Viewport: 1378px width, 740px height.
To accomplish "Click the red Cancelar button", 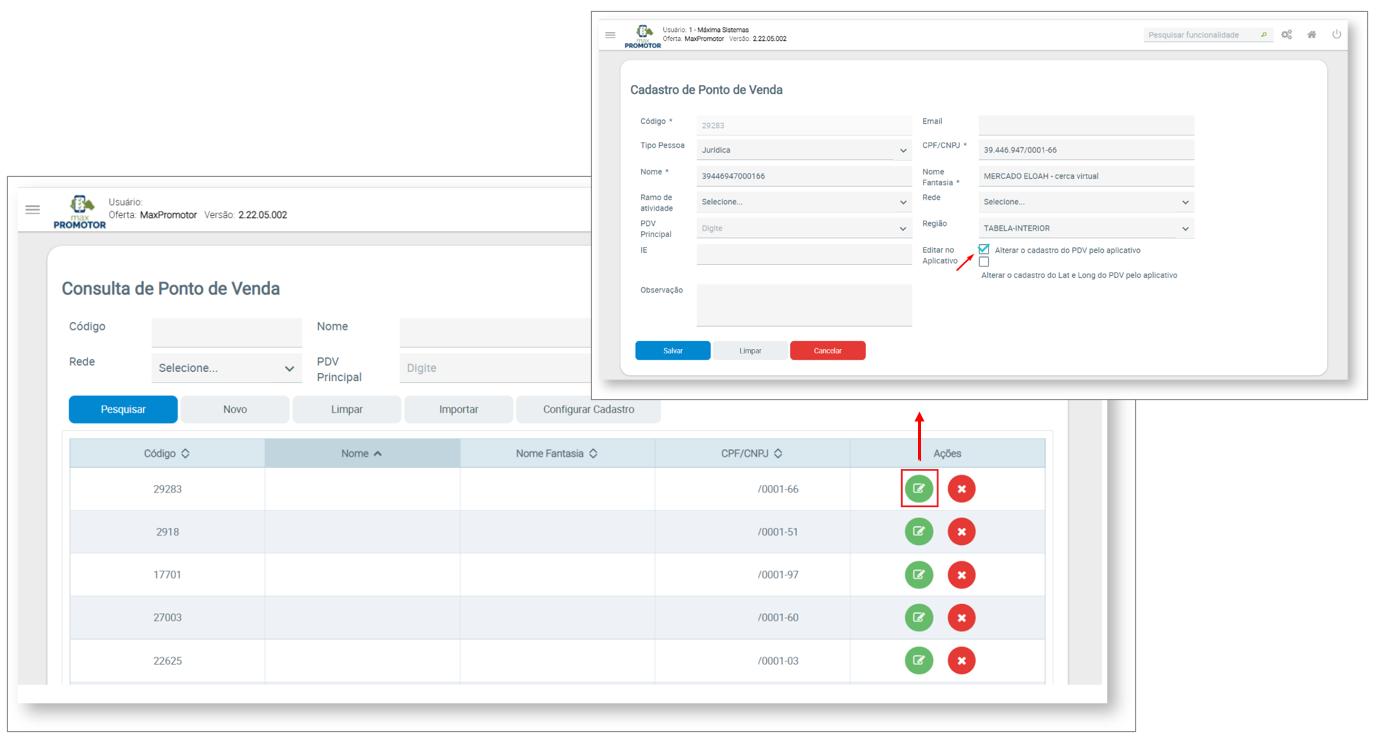I will pos(827,351).
